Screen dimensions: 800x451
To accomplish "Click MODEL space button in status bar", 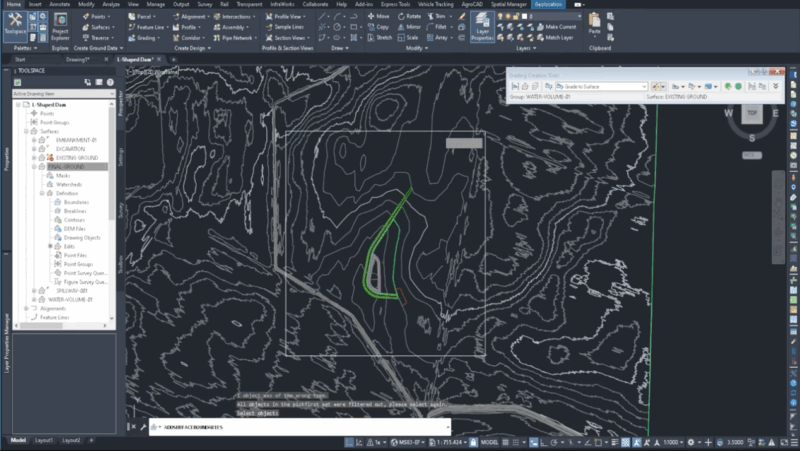I will (x=489, y=442).
